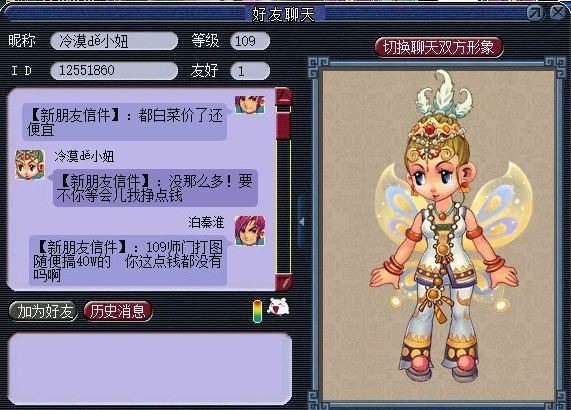Click the message input text area
The height and width of the screenshot is (410, 571).
click(x=150, y=369)
